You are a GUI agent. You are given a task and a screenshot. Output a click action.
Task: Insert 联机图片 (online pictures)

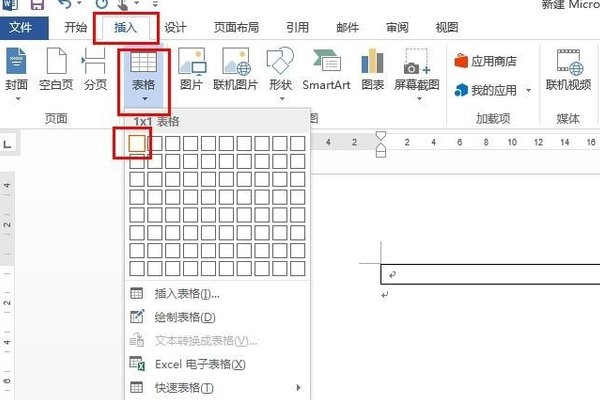[x=236, y=69]
